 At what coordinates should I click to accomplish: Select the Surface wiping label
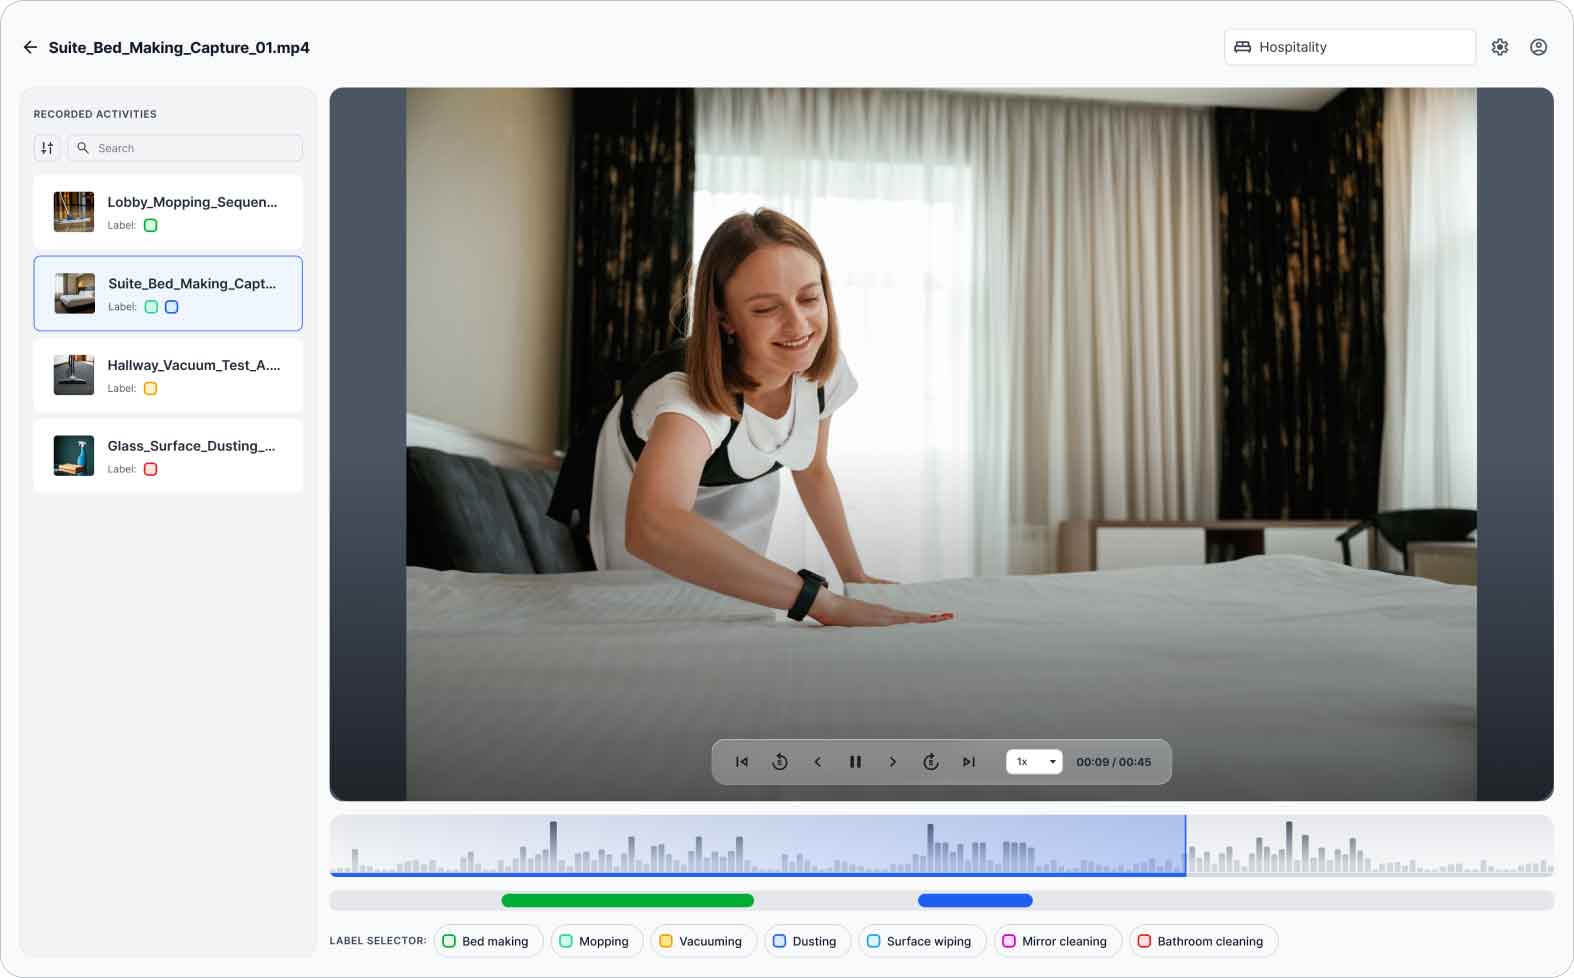tap(922, 941)
